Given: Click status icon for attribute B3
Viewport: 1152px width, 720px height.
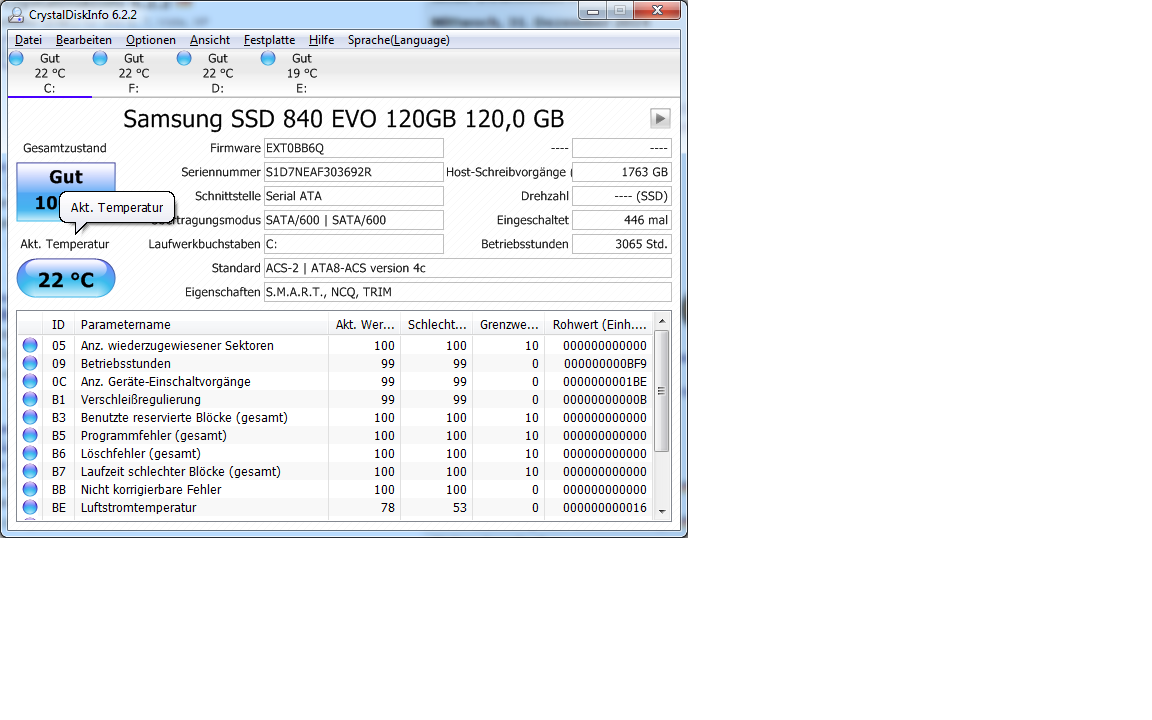Looking at the screenshot, I should point(30,417).
